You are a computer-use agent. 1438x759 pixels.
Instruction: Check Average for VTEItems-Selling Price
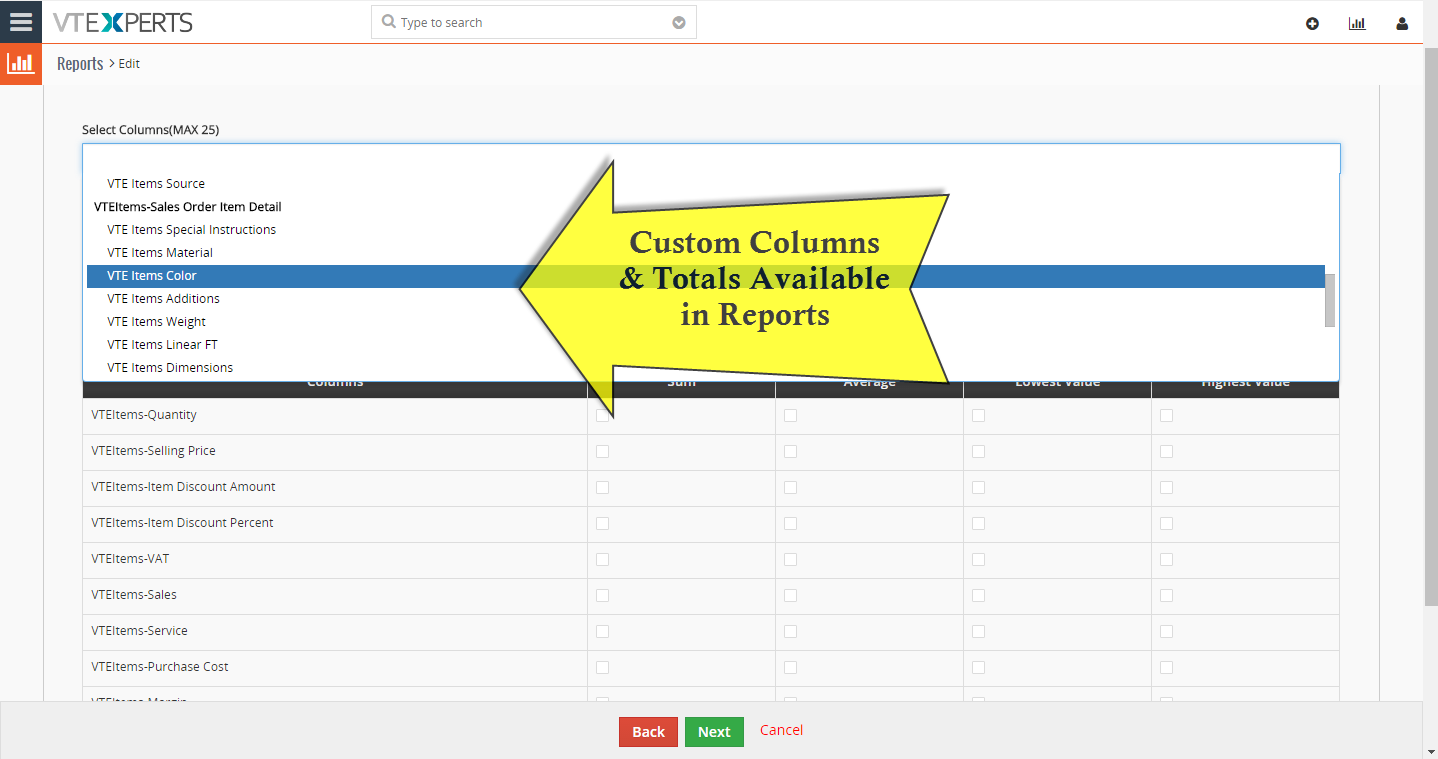point(790,451)
